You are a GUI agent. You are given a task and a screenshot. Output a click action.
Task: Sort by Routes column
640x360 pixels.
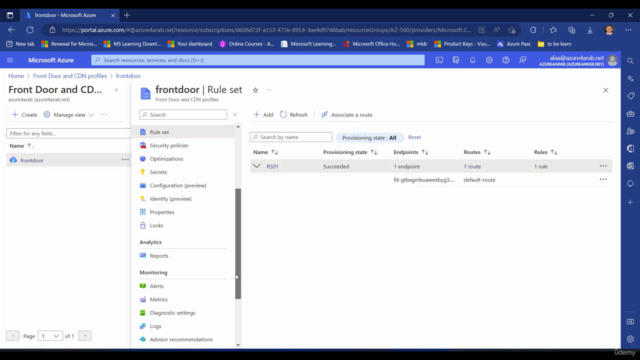pyautogui.click(x=477, y=152)
